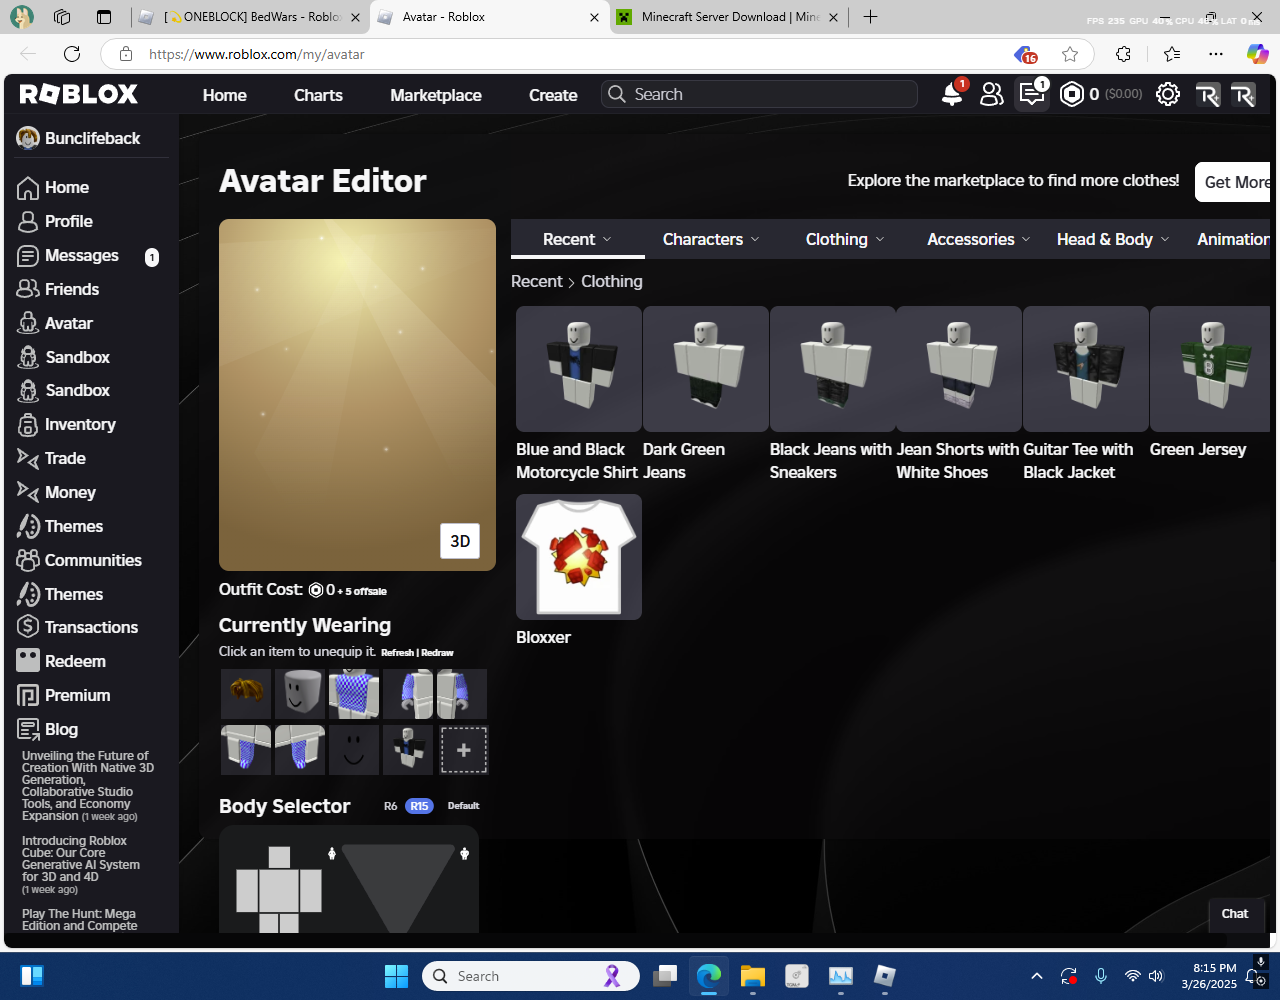The image size is (1280, 1000).
Task: Add page to favorites star icon
Action: click(x=1070, y=54)
